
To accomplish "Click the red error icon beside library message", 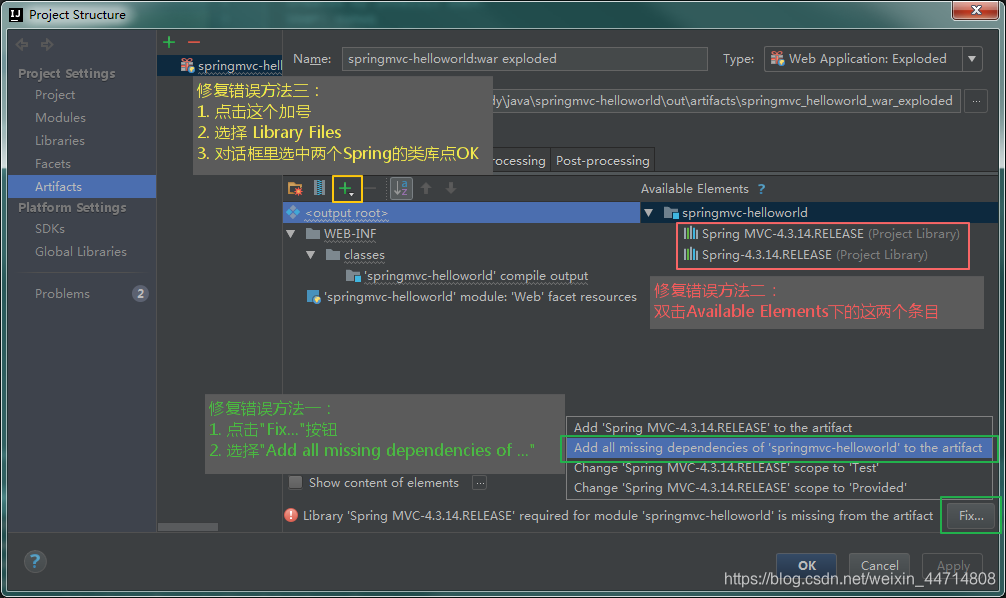I will pyautogui.click(x=291, y=515).
